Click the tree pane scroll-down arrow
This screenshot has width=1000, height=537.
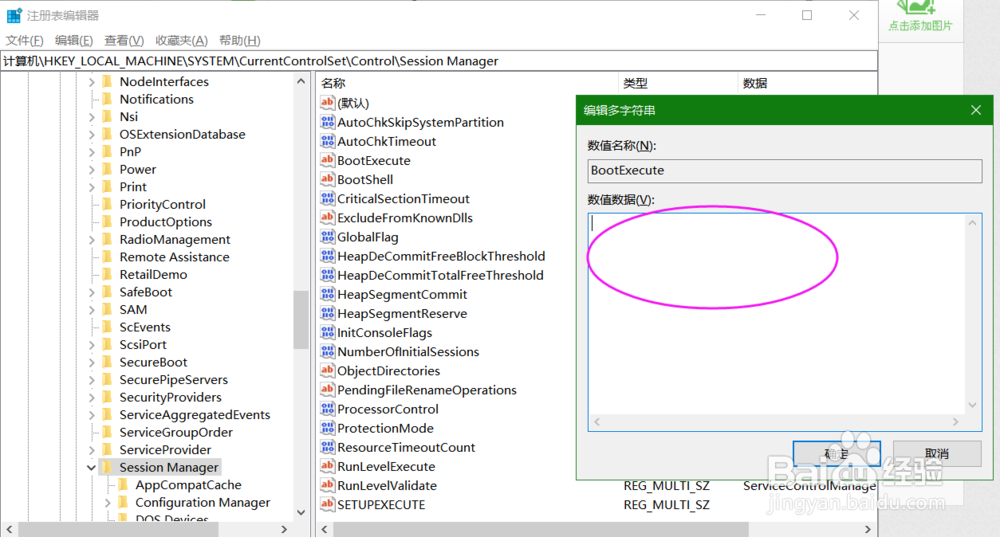pyautogui.click(x=301, y=512)
